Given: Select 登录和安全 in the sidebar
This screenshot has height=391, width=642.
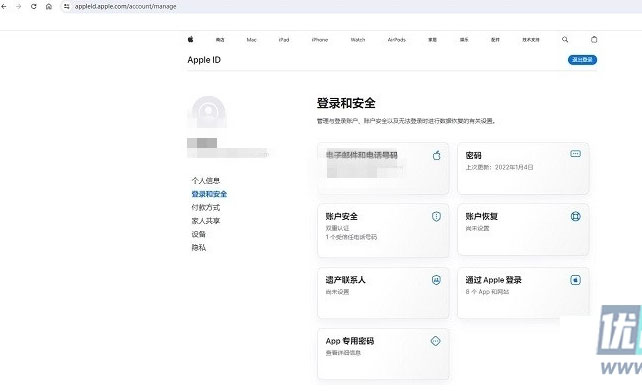Looking at the screenshot, I should click(x=209, y=194).
